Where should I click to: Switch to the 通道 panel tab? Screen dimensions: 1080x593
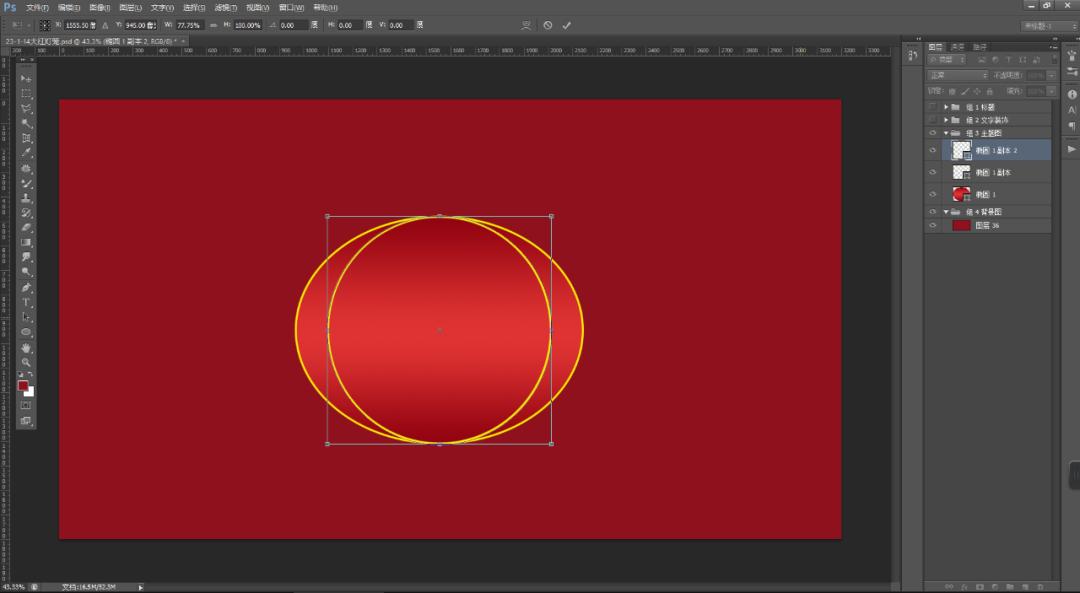pos(958,46)
